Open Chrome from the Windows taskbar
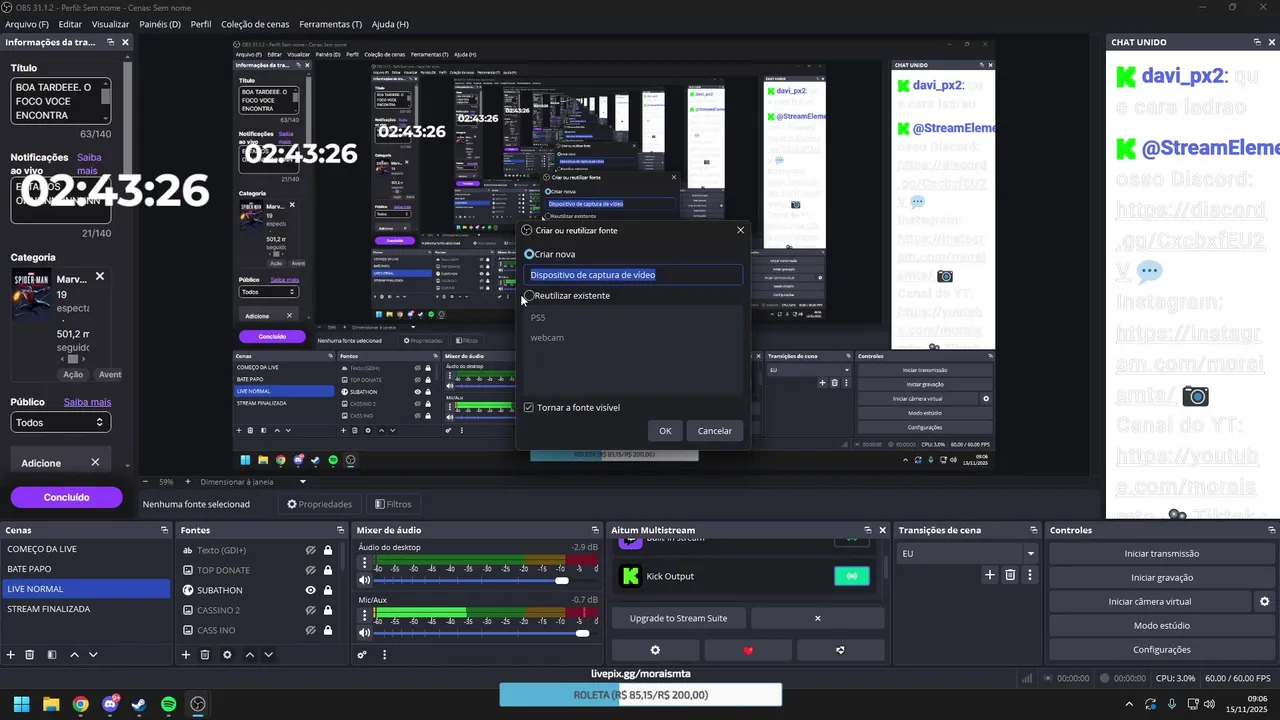The width and height of the screenshot is (1280, 720). point(80,704)
